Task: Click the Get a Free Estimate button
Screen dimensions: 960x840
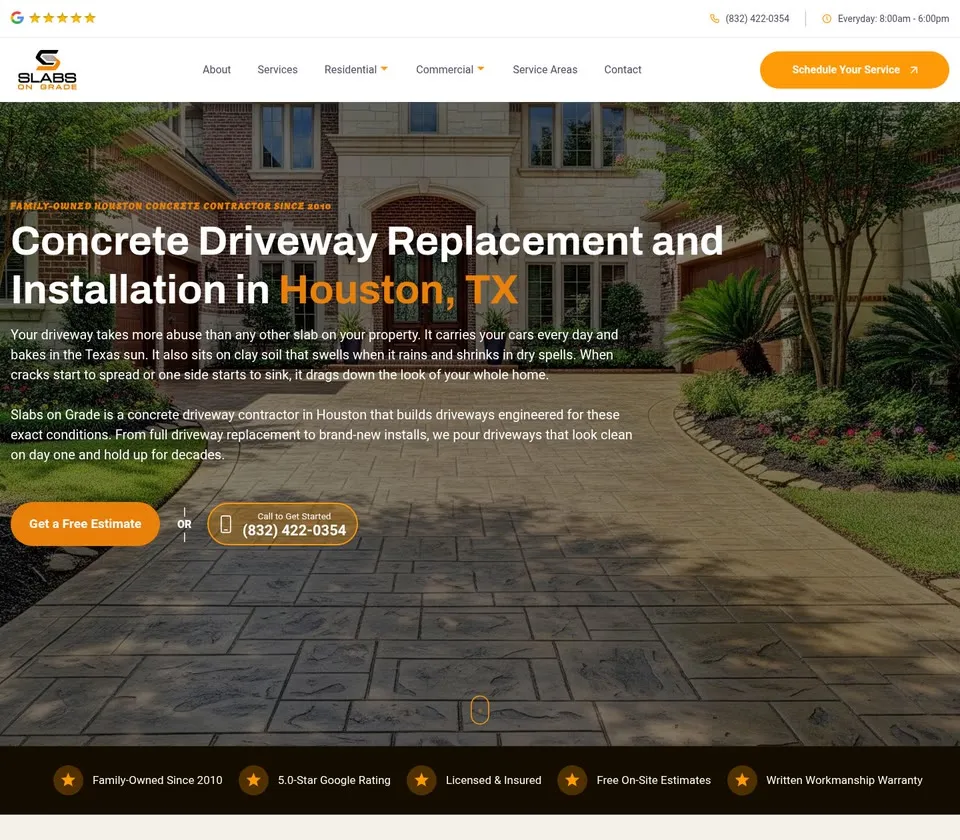Action: 85,524
